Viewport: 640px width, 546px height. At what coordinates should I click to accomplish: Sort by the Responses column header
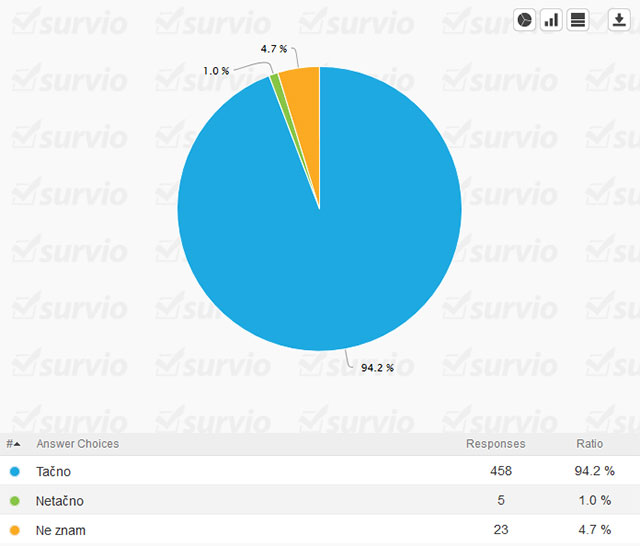tap(495, 444)
